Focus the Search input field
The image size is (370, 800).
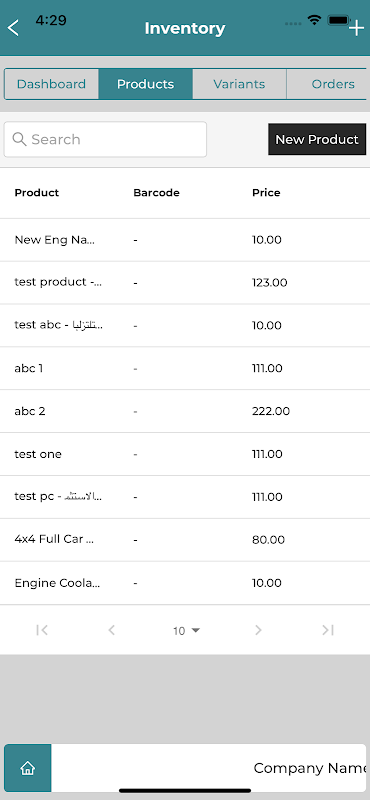click(105, 139)
